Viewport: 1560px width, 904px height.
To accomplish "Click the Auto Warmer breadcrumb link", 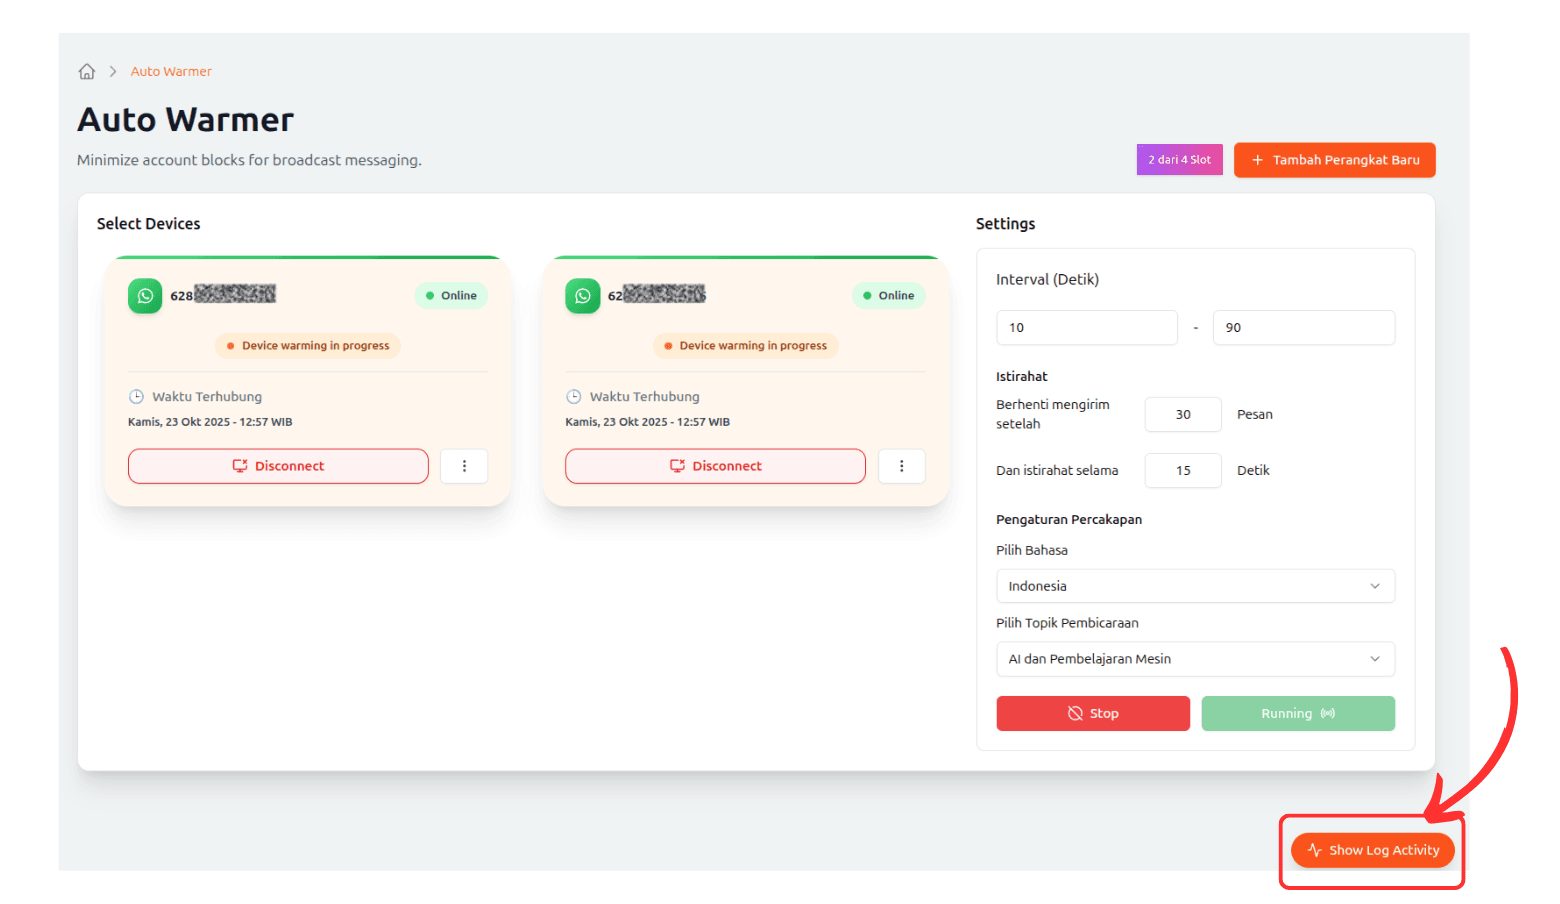I will point(171,72).
